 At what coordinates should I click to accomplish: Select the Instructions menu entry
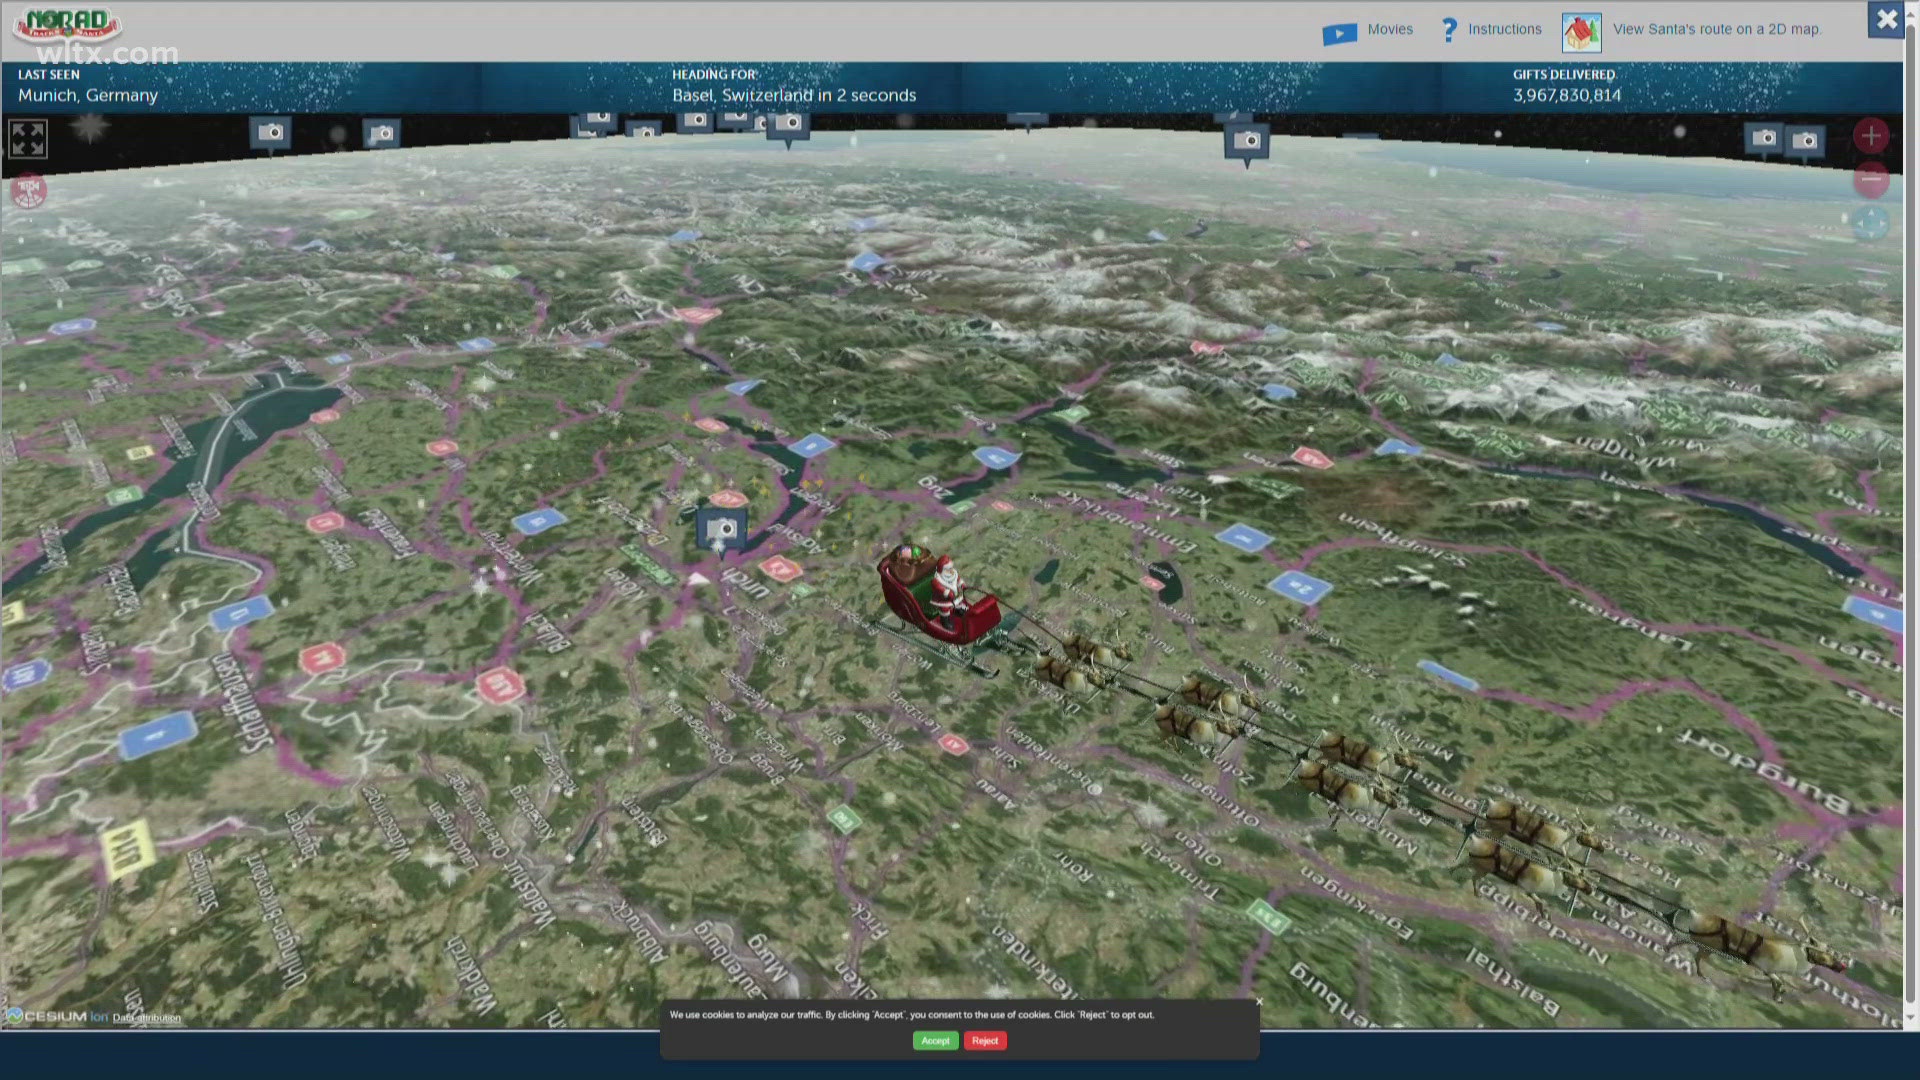coord(1504,29)
